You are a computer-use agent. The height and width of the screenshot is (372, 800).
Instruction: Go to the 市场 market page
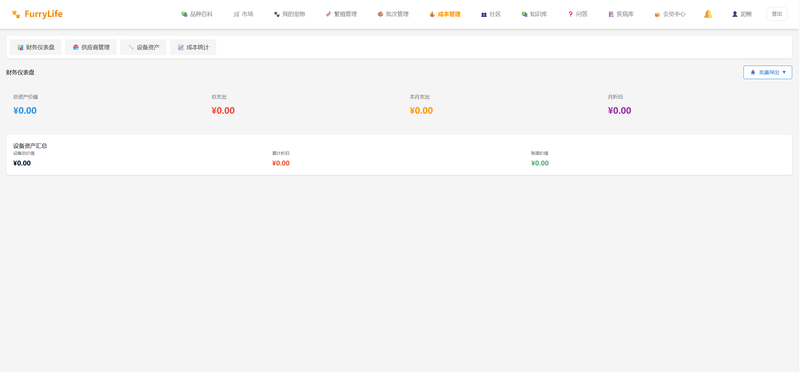tap(243, 14)
